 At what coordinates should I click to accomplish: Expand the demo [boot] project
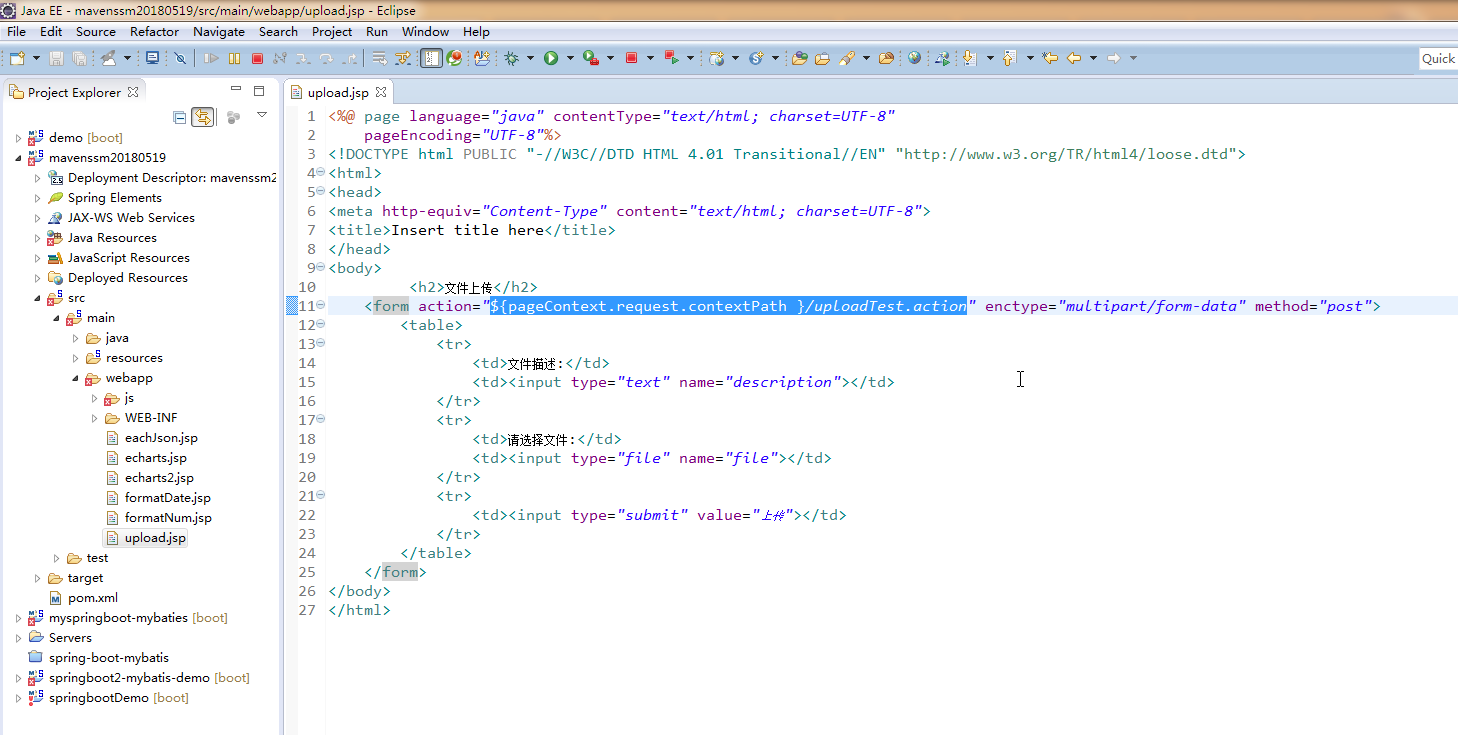(x=18, y=138)
